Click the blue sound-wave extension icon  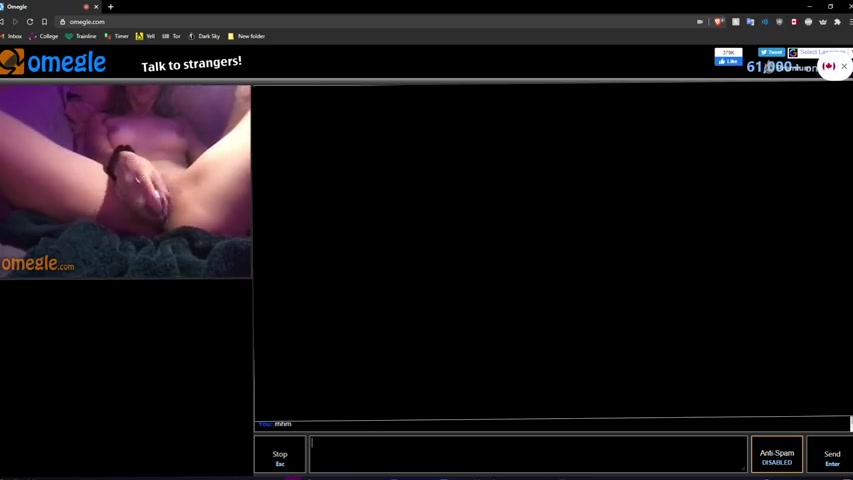point(765,22)
